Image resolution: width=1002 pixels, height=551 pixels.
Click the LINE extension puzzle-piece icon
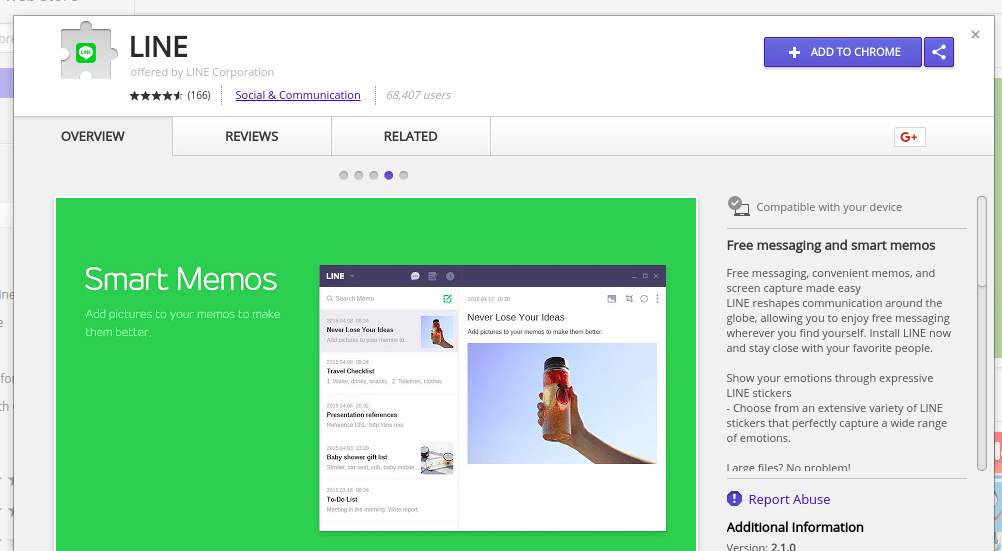89,50
